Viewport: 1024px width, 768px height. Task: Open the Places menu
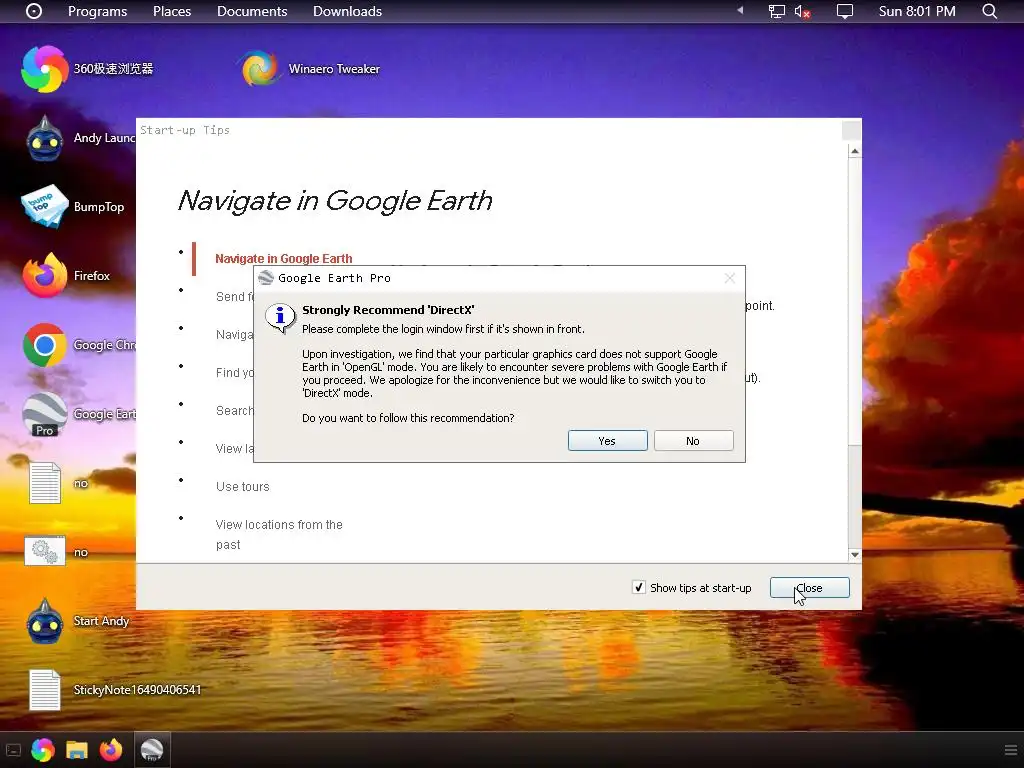pos(172,11)
